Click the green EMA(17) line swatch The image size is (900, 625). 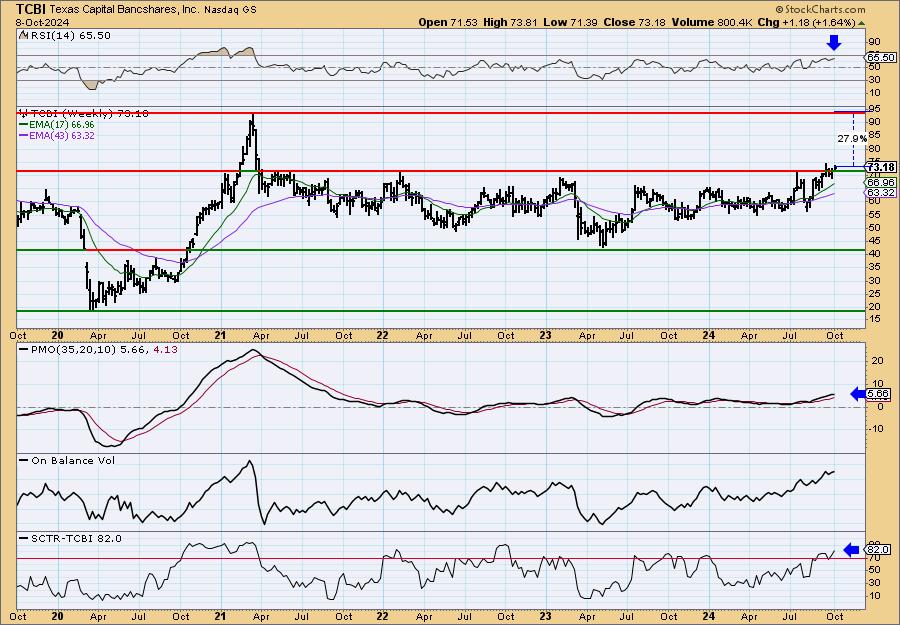pos(24,125)
